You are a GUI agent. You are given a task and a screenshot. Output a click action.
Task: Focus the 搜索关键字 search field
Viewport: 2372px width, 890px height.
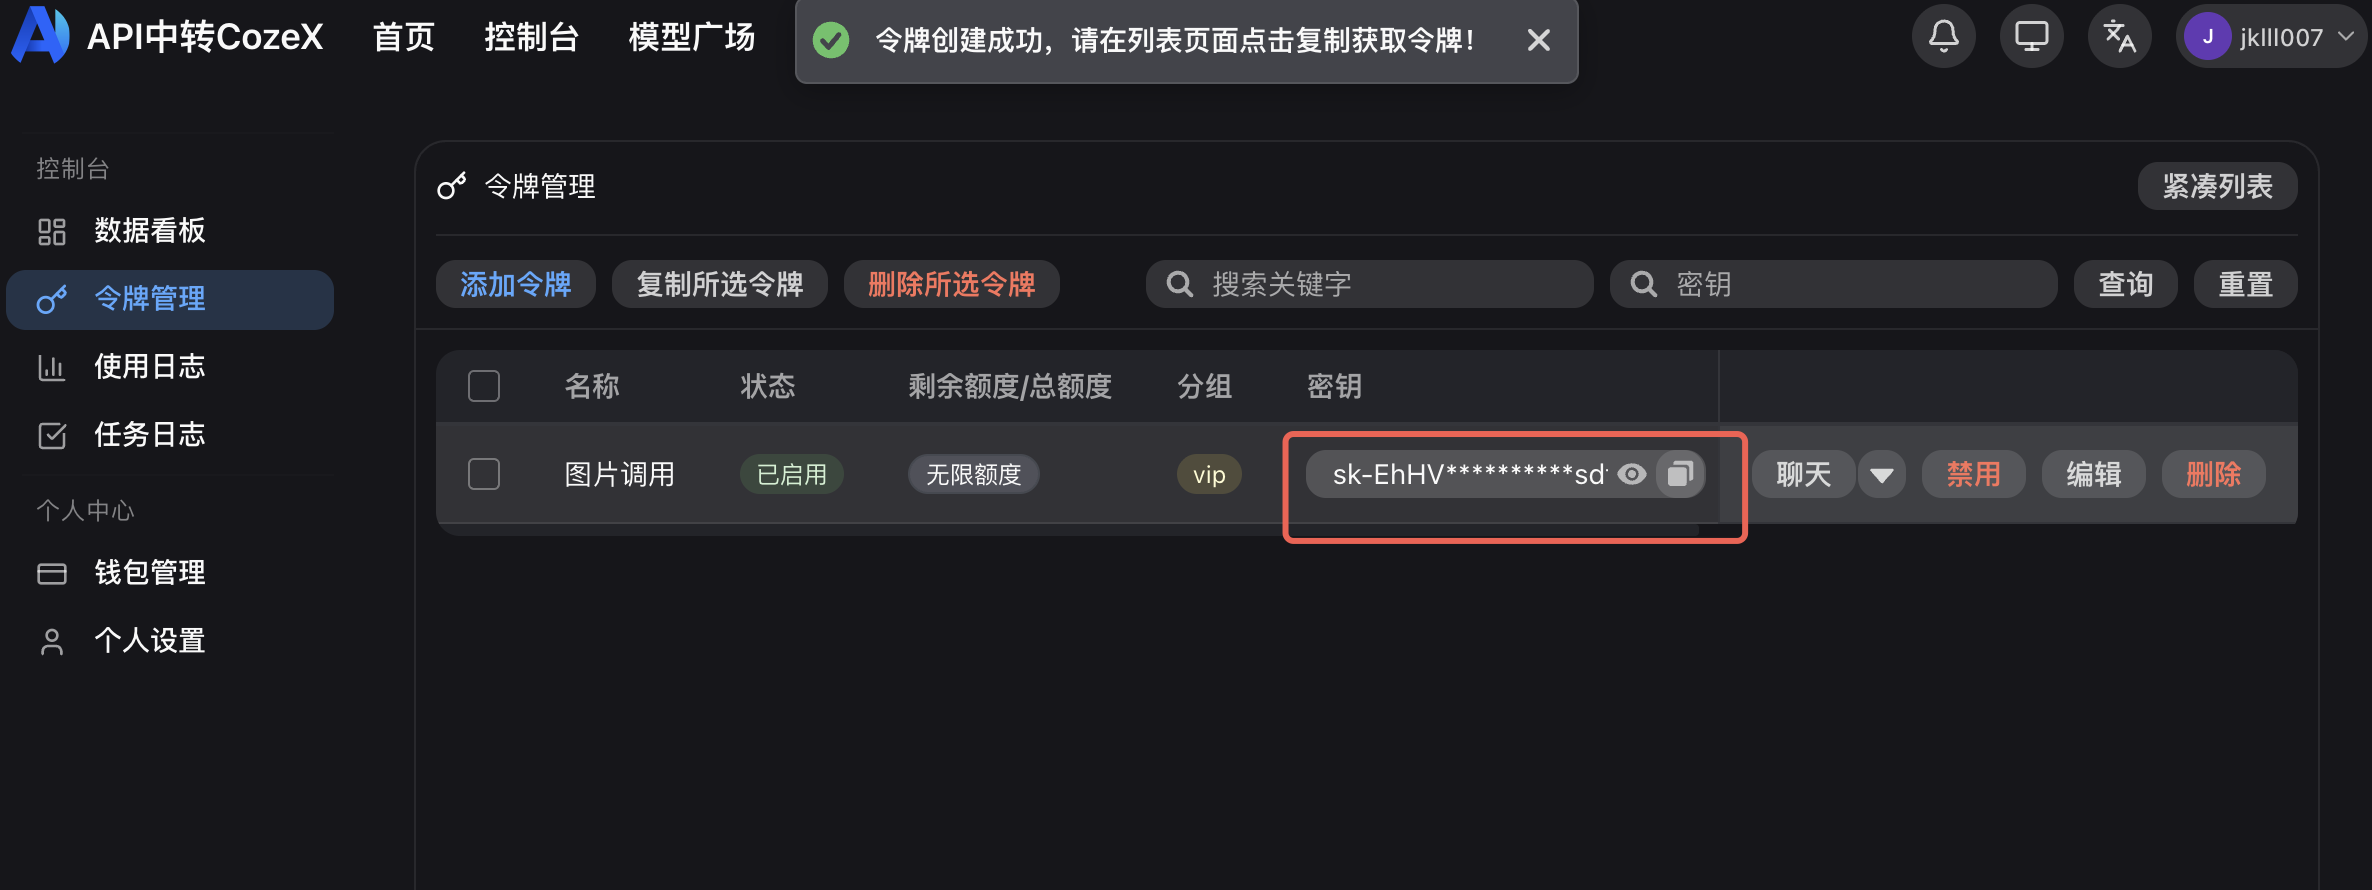tap(1370, 284)
